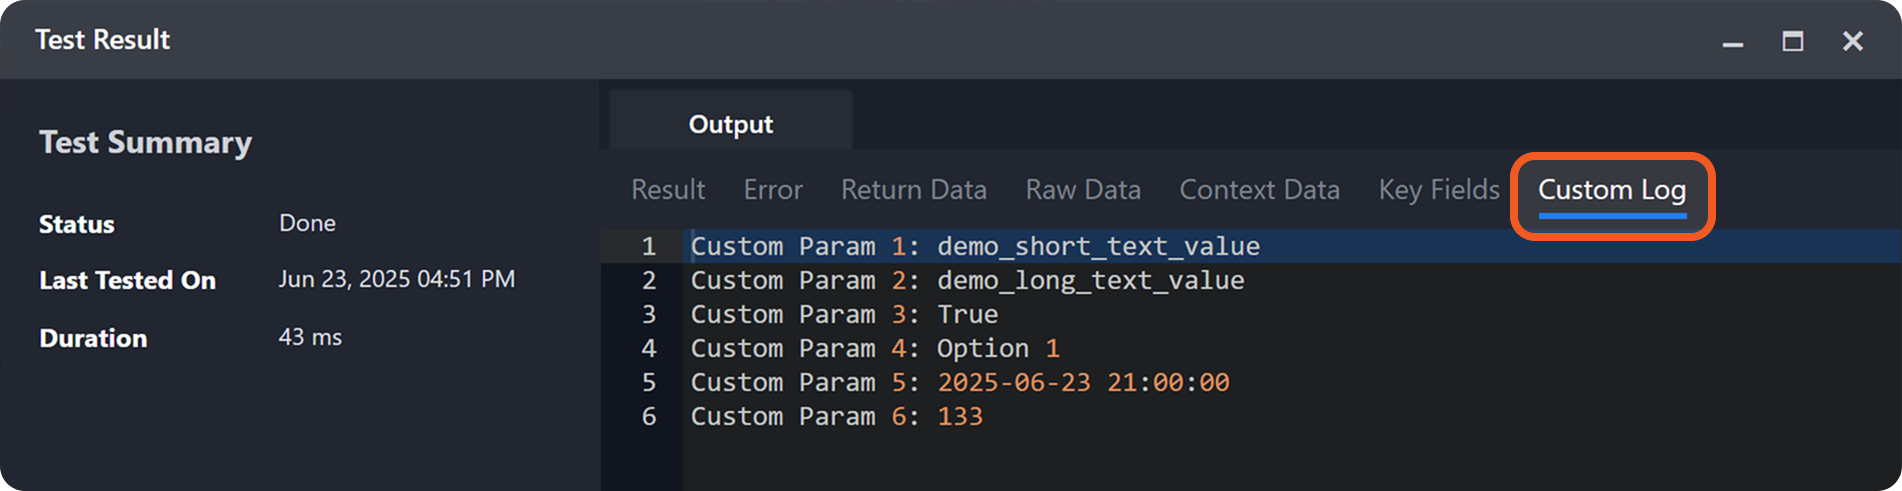
Task: Click line number 6 in the gutter
Action: pos(648,417)
